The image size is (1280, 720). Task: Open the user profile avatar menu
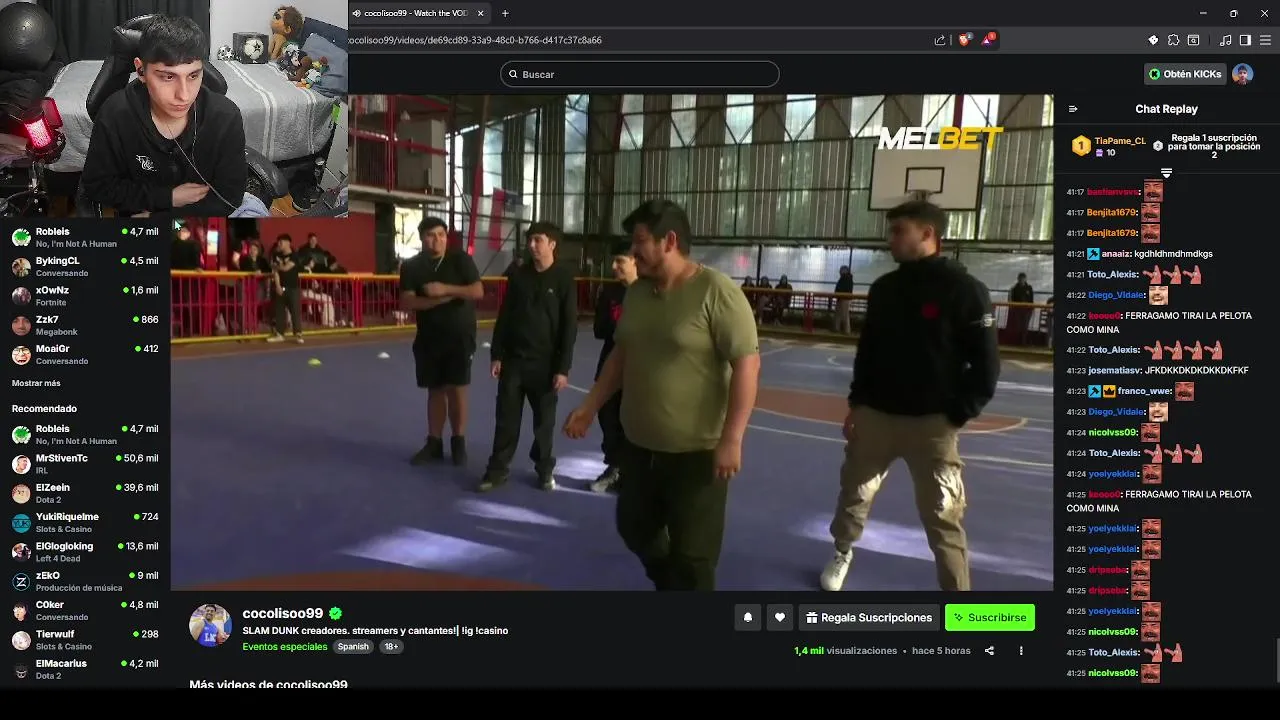point(1243,74)
